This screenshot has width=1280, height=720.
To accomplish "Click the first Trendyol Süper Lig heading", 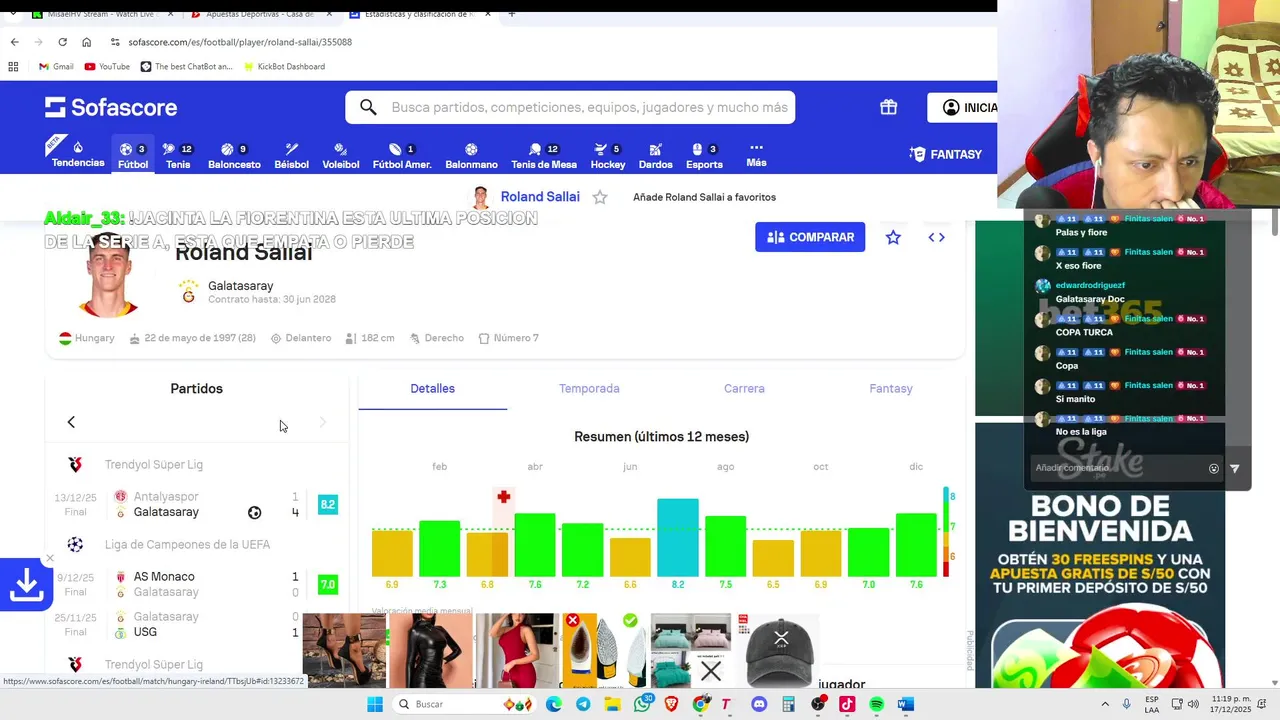I will pyautogui.click(x=153, y=464).
